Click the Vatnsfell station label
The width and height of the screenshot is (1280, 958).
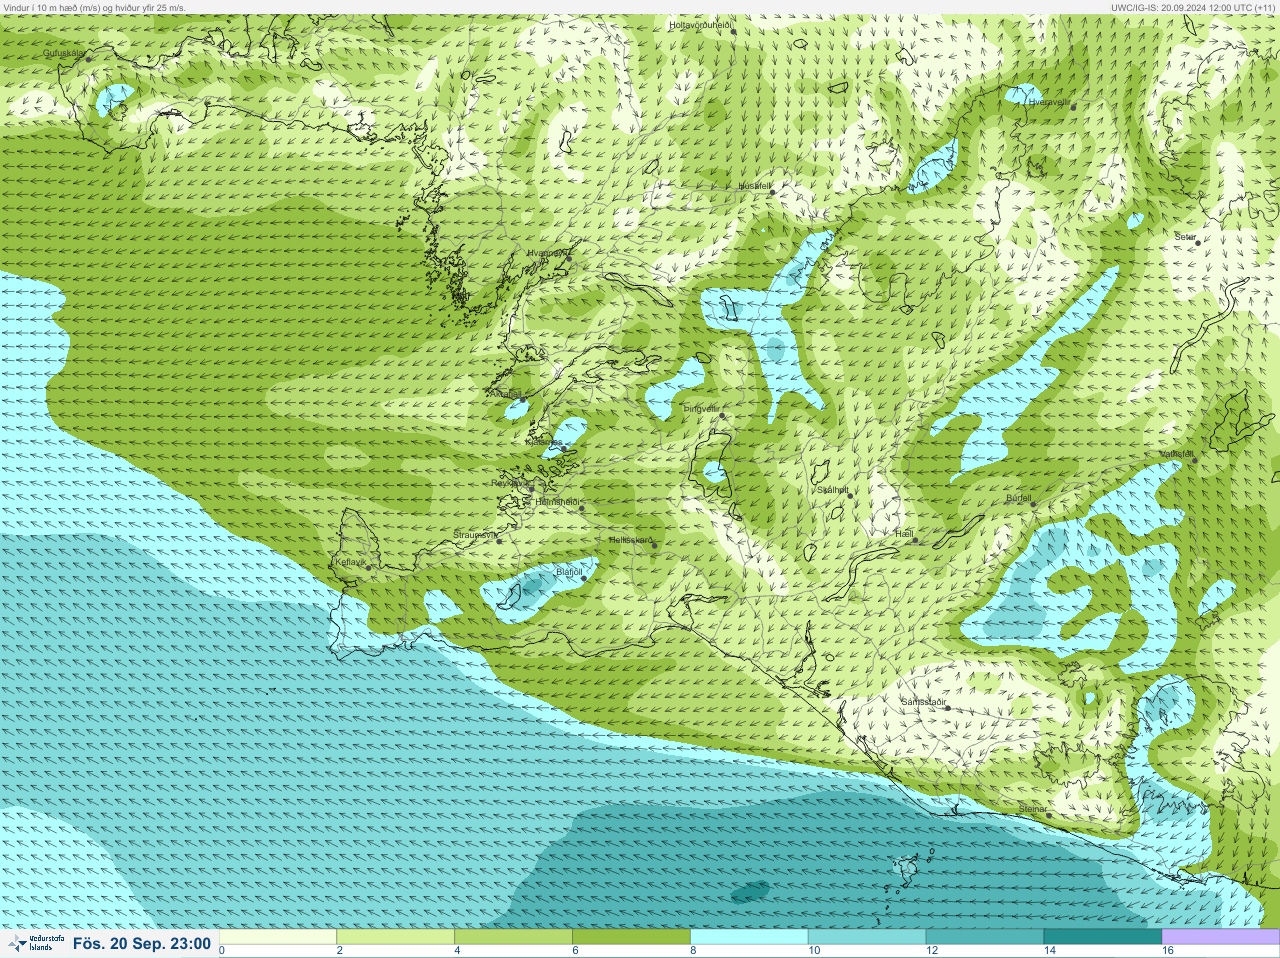click(1177, 454)
